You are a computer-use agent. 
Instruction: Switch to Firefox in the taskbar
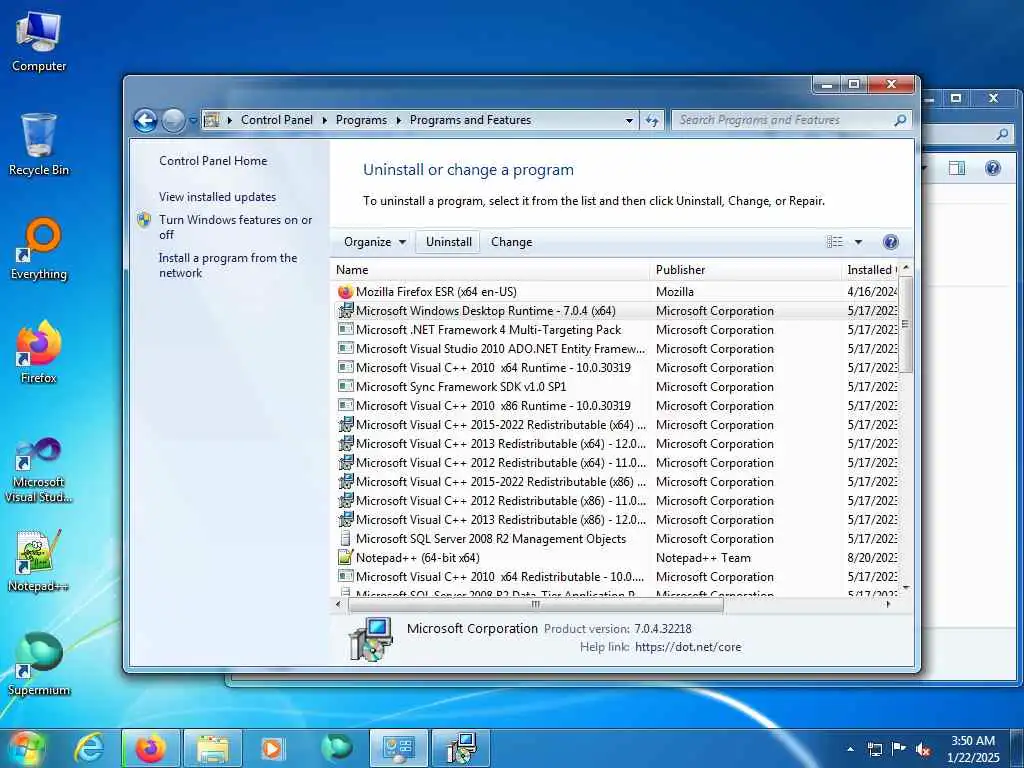click(150, 748)
